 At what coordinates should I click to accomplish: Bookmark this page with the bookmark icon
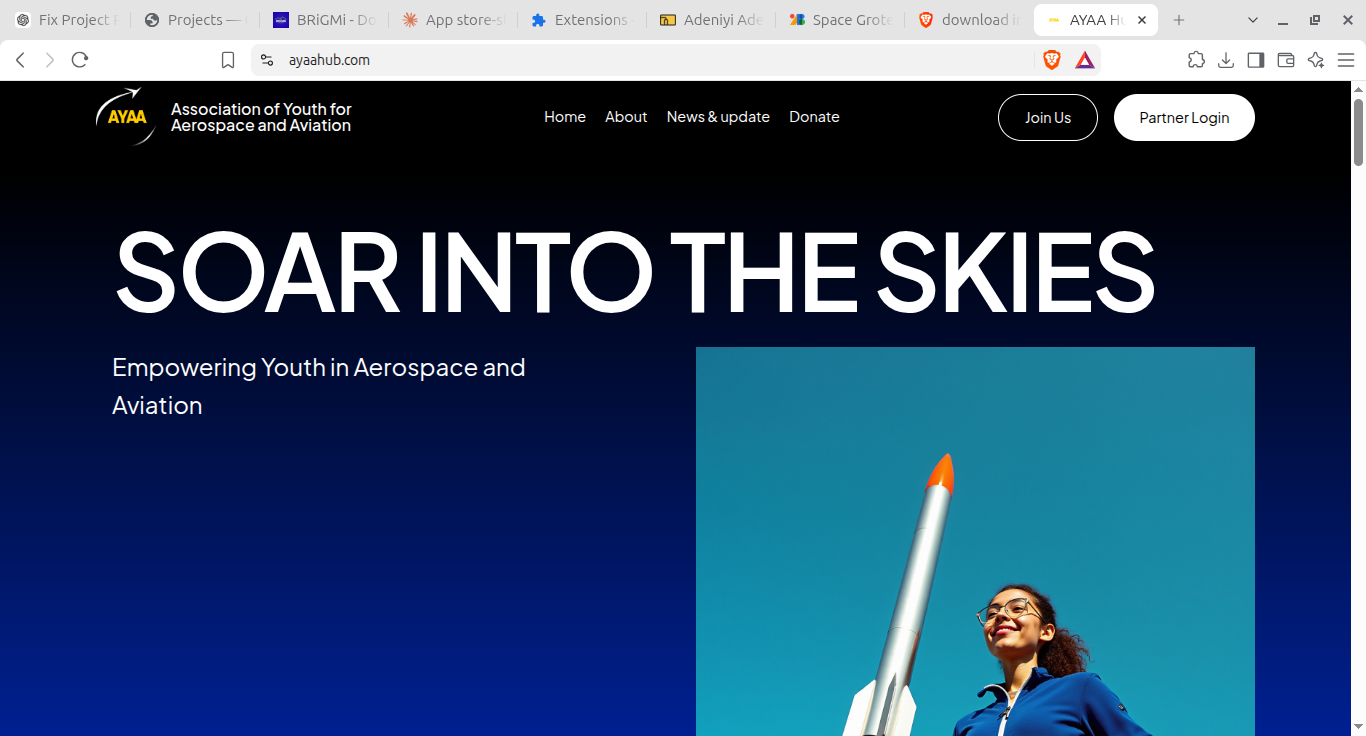point(228,60)
